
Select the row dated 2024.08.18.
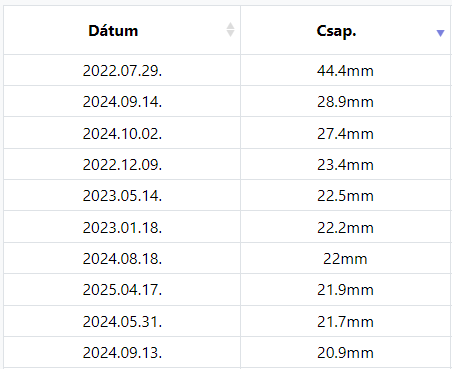[x=227, y=259]
